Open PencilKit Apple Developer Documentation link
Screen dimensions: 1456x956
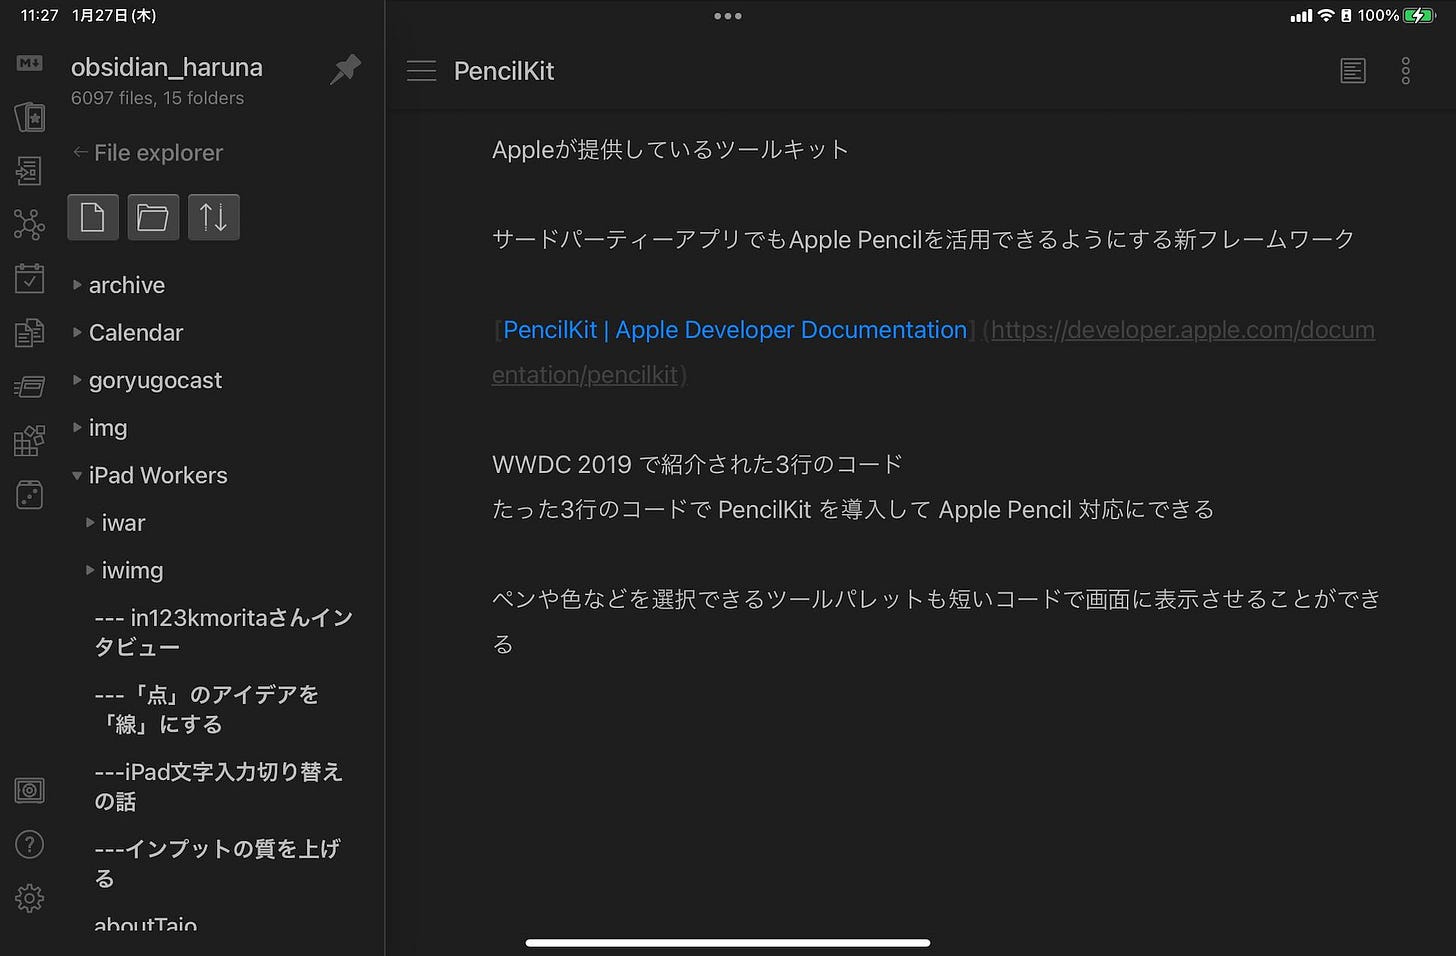point(735,330)
